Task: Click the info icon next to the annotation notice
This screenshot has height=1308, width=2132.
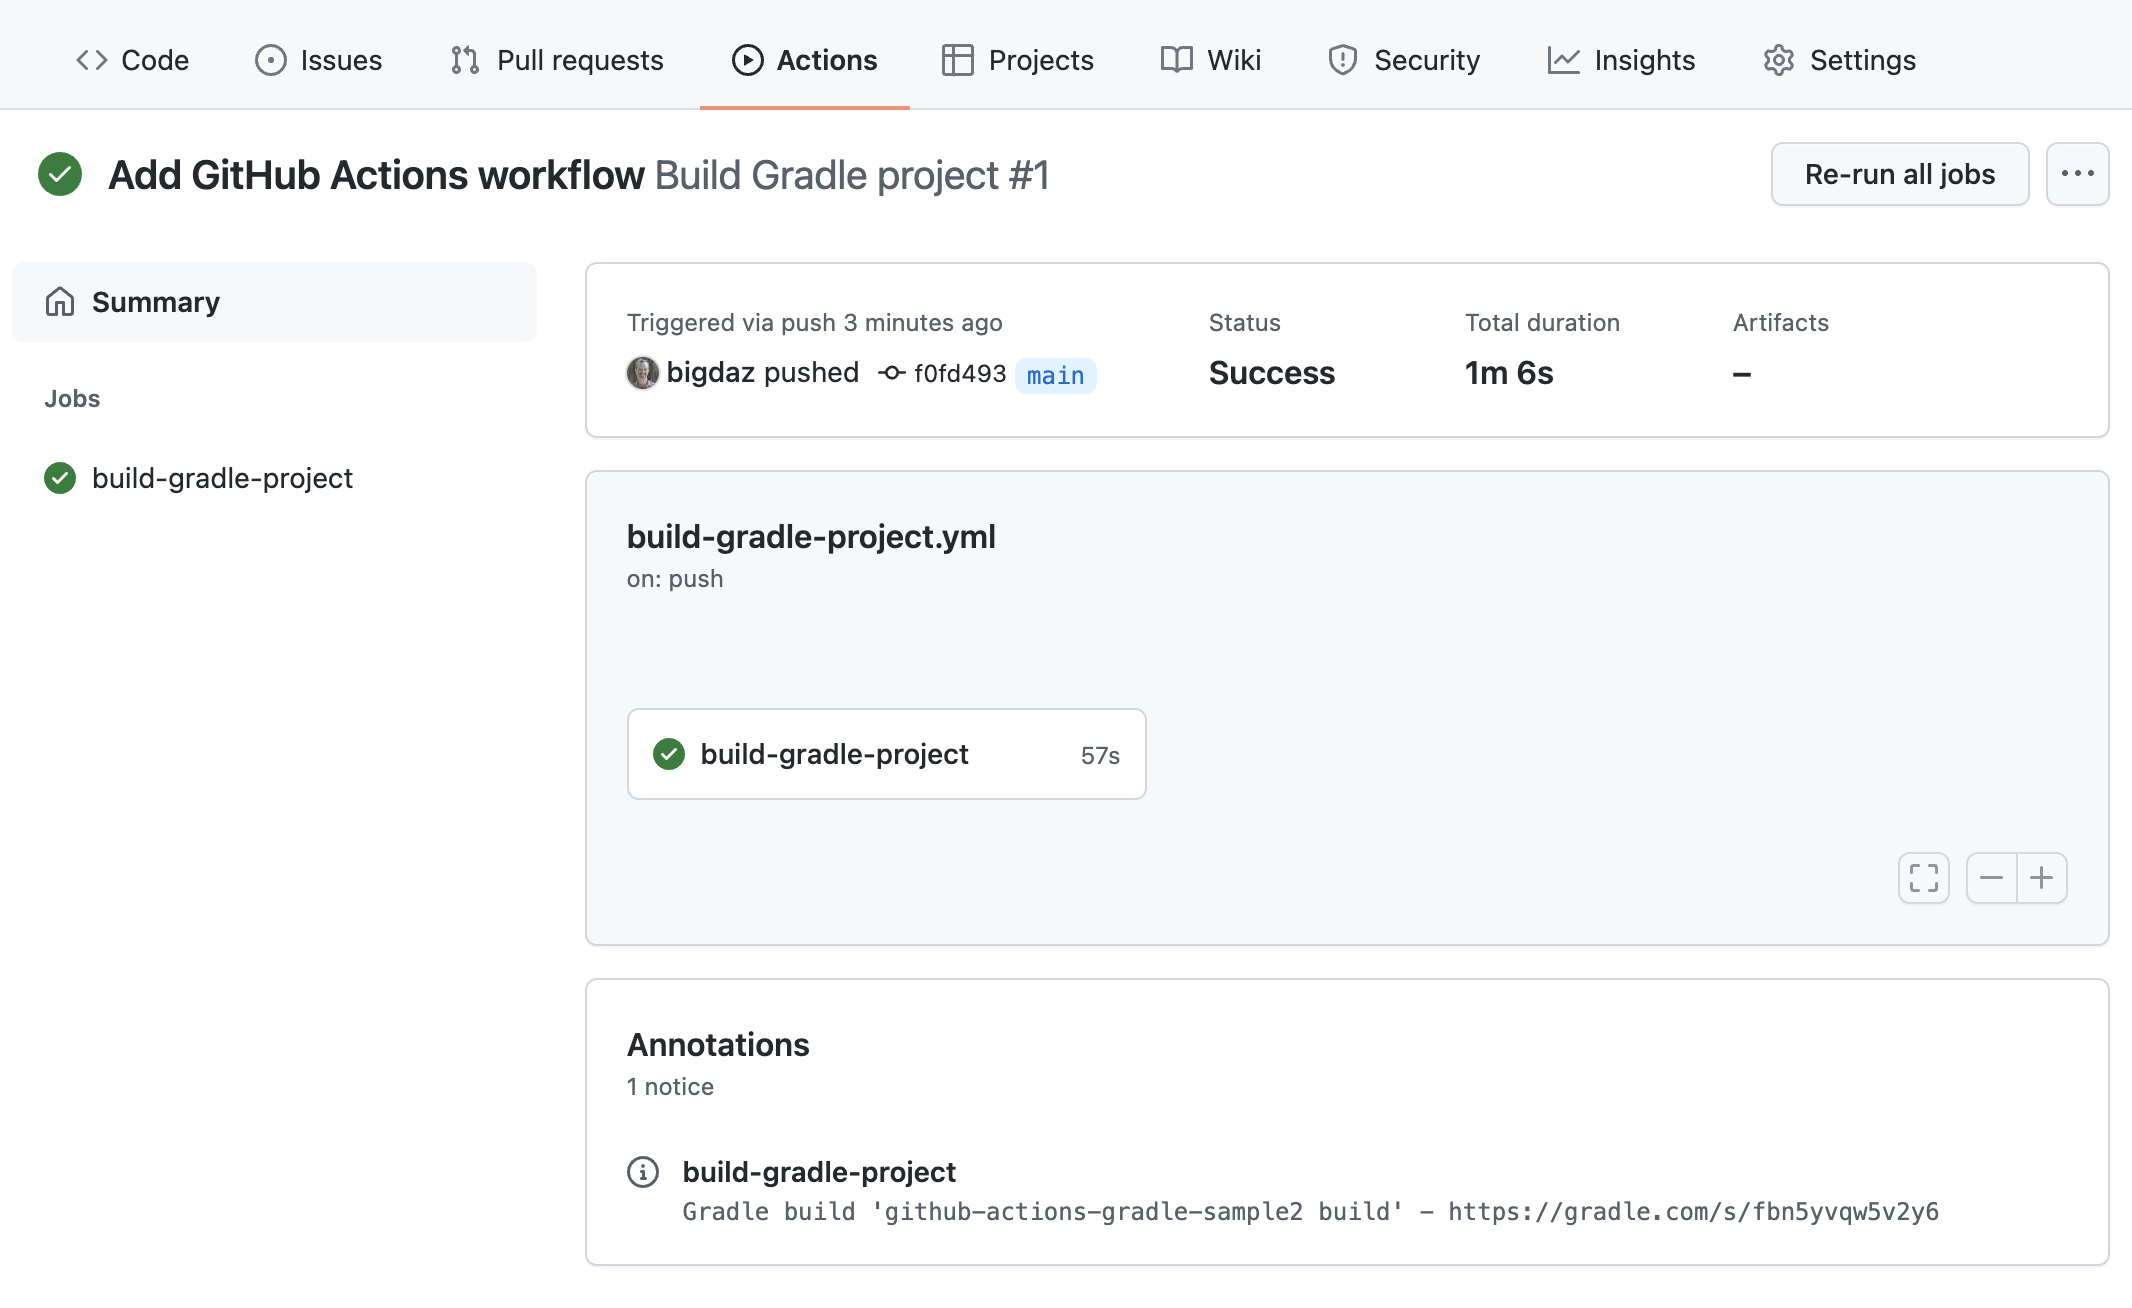Action: tap(643, 1172)
